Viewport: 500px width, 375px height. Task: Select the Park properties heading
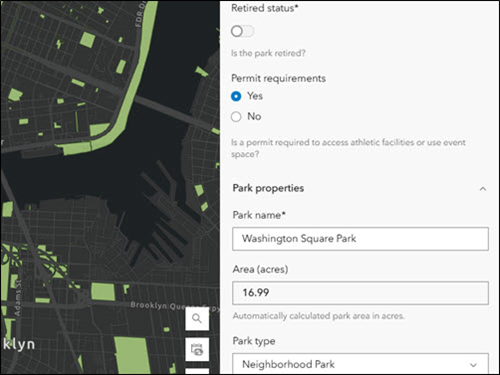click(268, 188)
